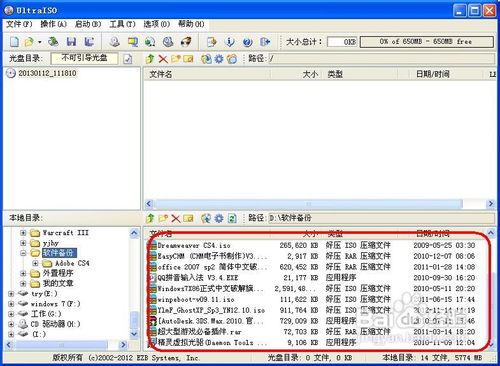Click the blue info icon in main toolbar
Screen dimensions: 500x366
click(229, 42)
